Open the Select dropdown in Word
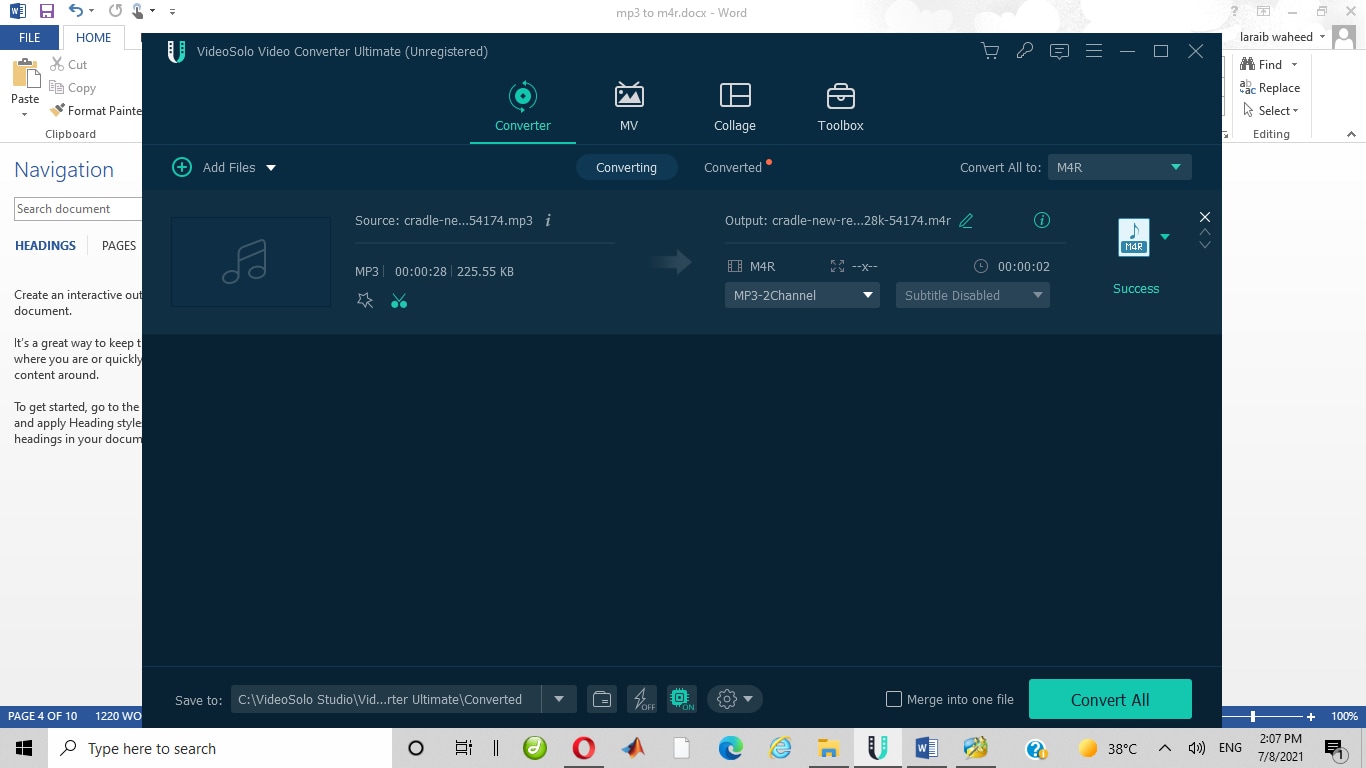 [x=1271, y=111]
